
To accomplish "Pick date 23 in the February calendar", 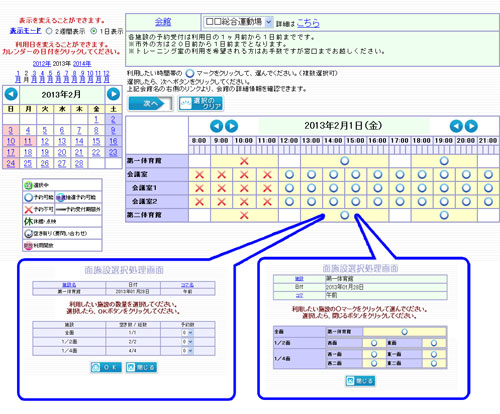I will [113, 152].
